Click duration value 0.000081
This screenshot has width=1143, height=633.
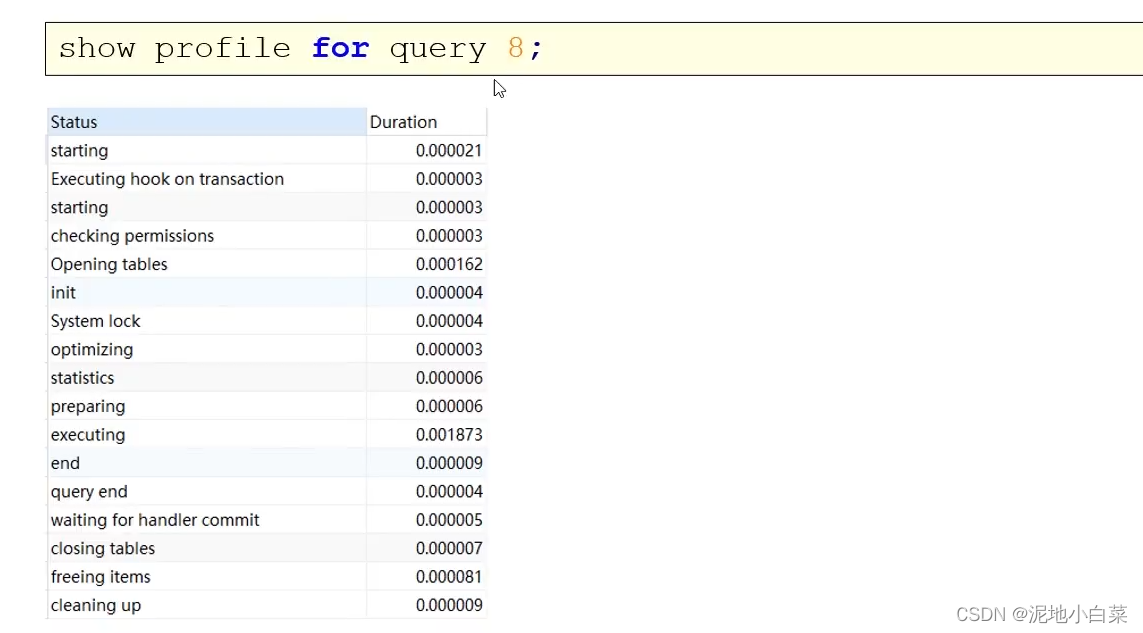click(449, 577)
